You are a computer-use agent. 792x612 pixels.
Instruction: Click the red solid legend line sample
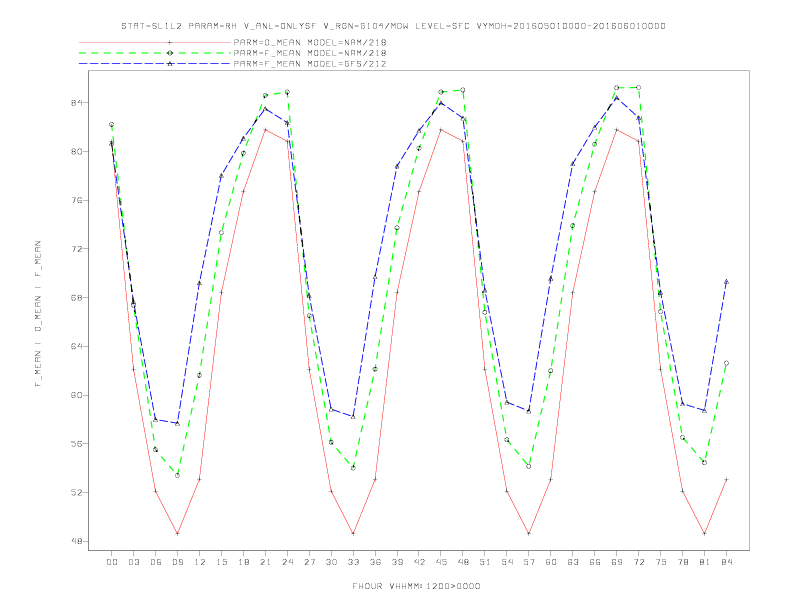155,42
